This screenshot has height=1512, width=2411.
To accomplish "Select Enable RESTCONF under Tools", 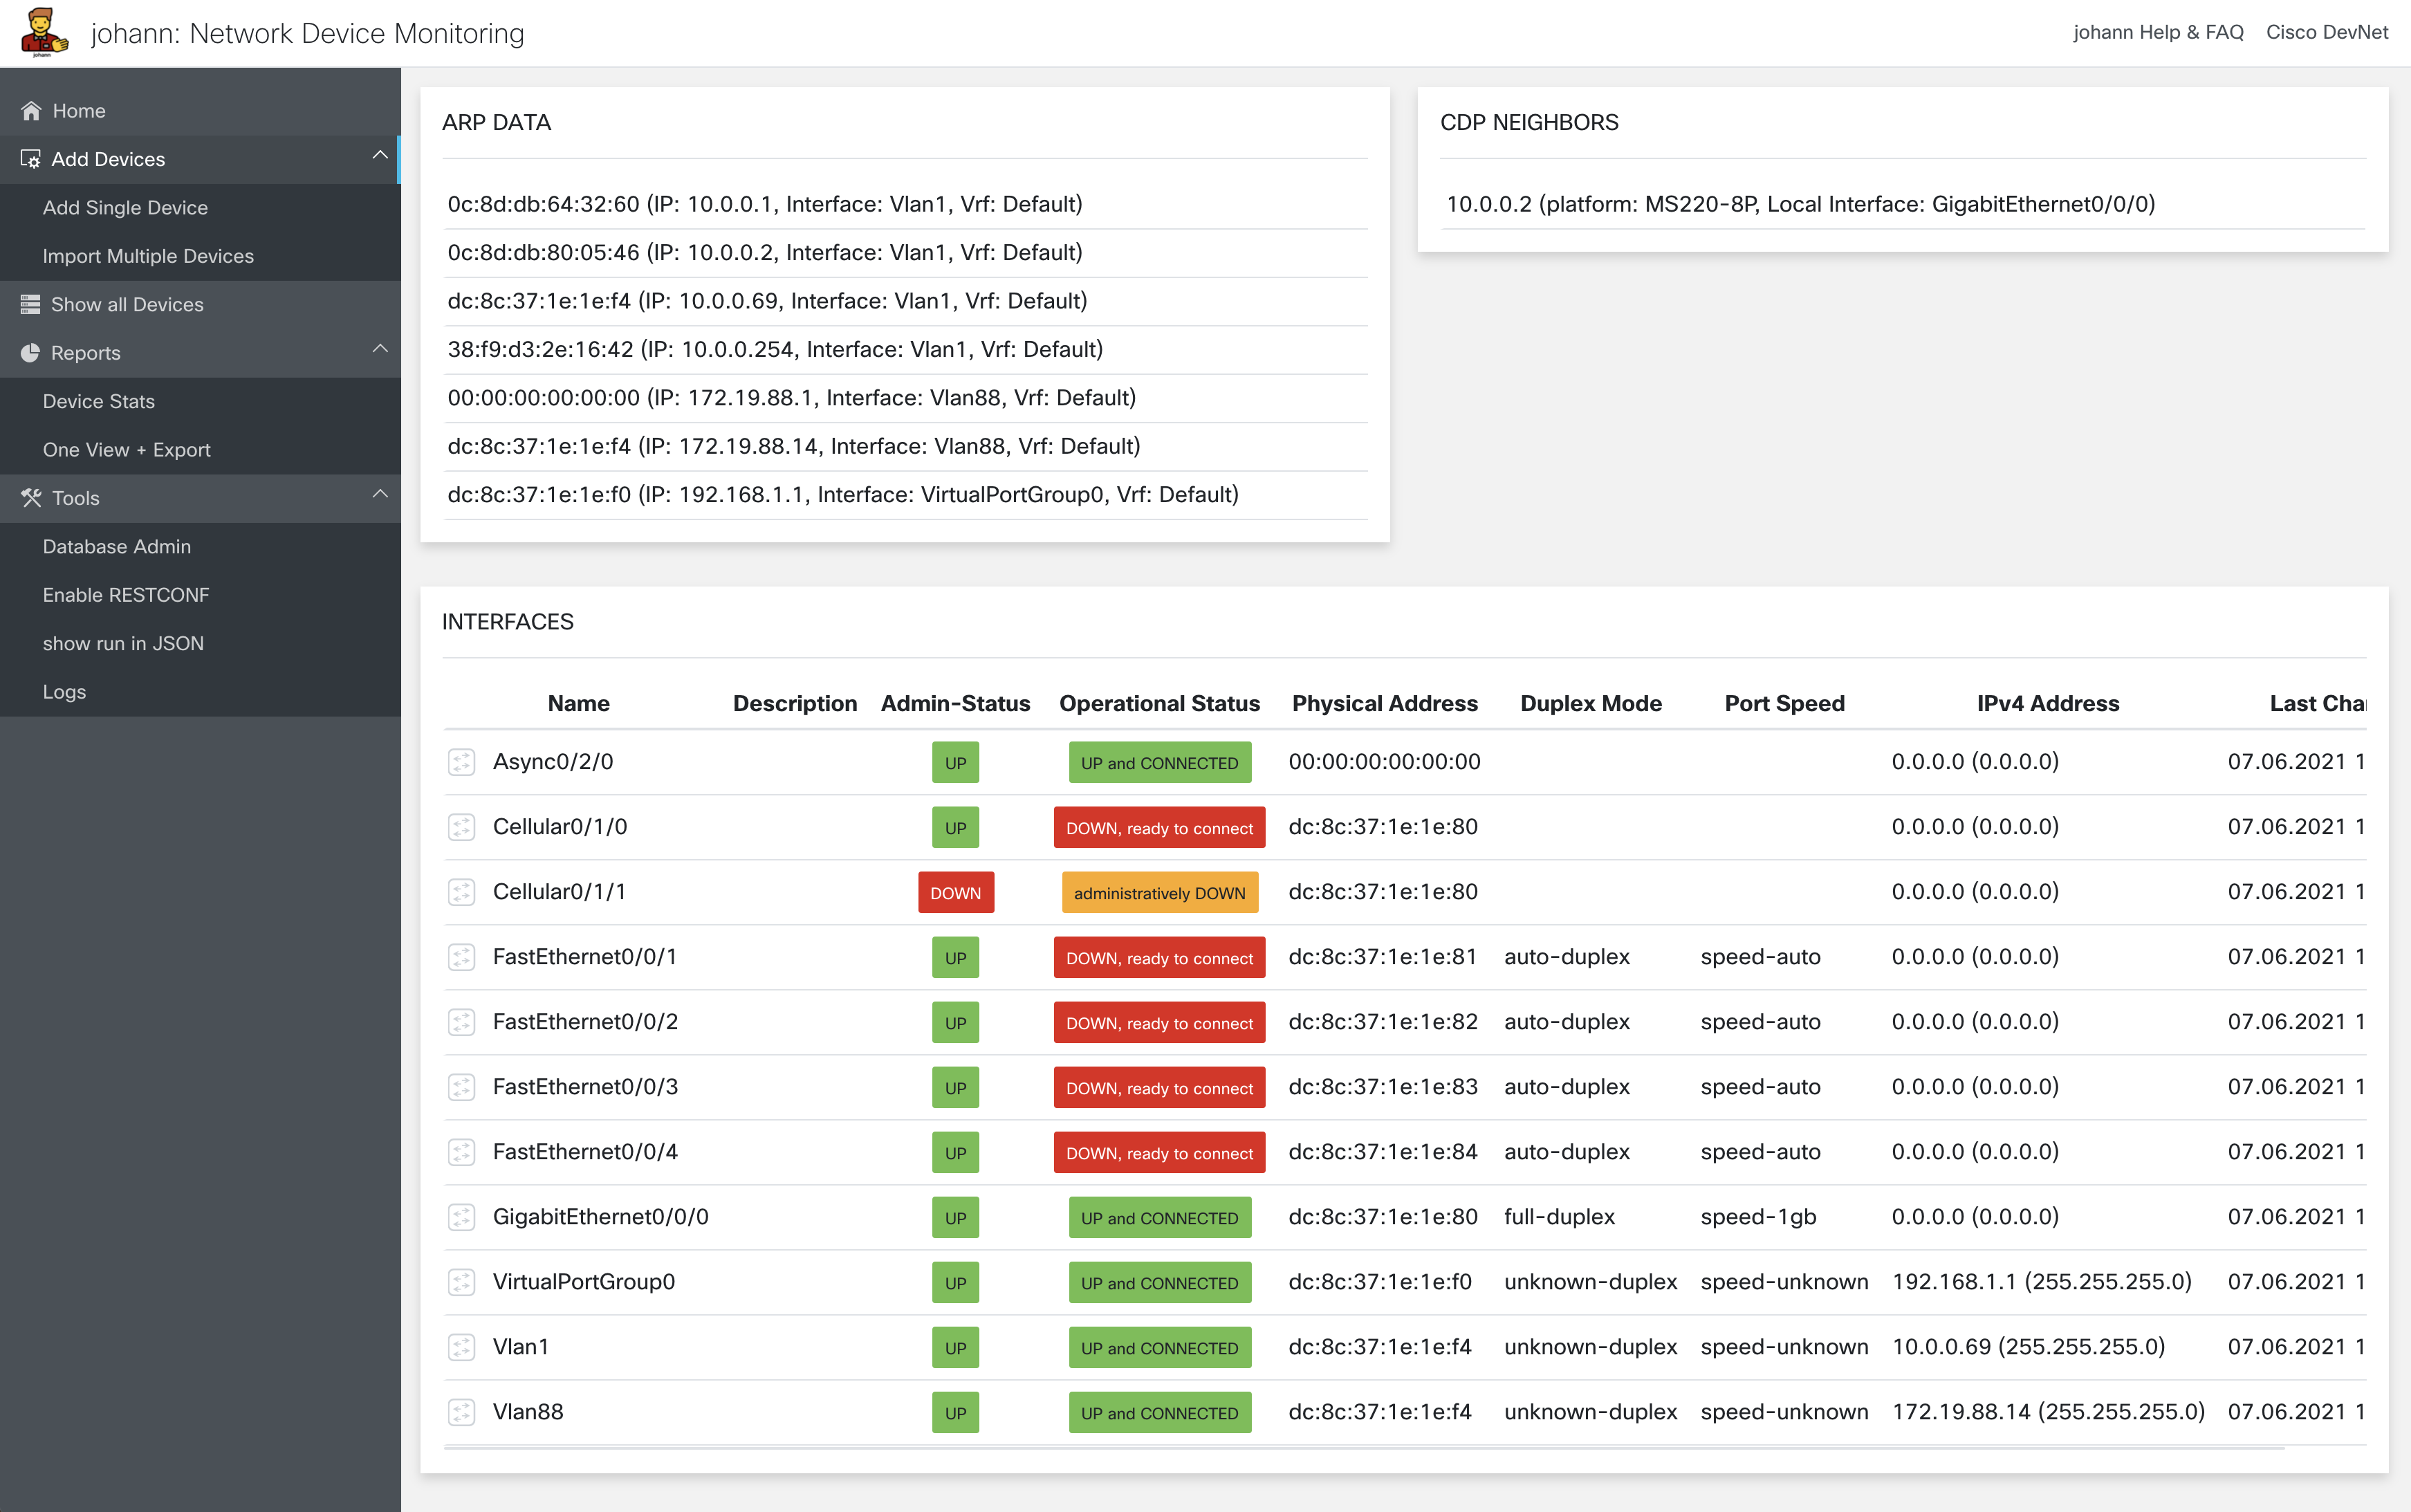I will click(126, 595).
